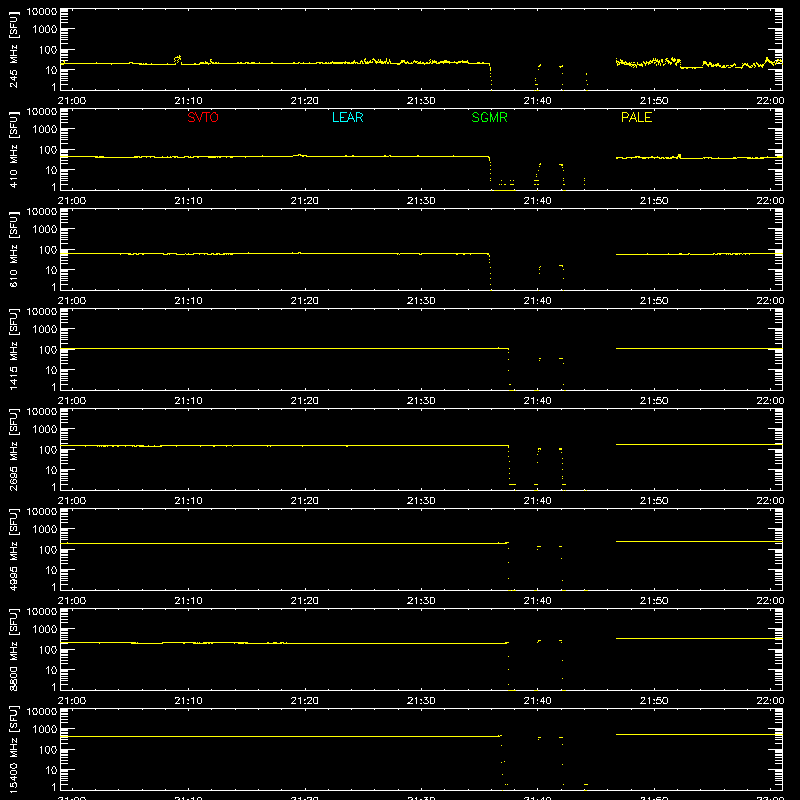This screenshot has width=800, height=800.
Task: Click the 21:30 tick label under 1415 MHz plot
Action: (x=421, y=401)
